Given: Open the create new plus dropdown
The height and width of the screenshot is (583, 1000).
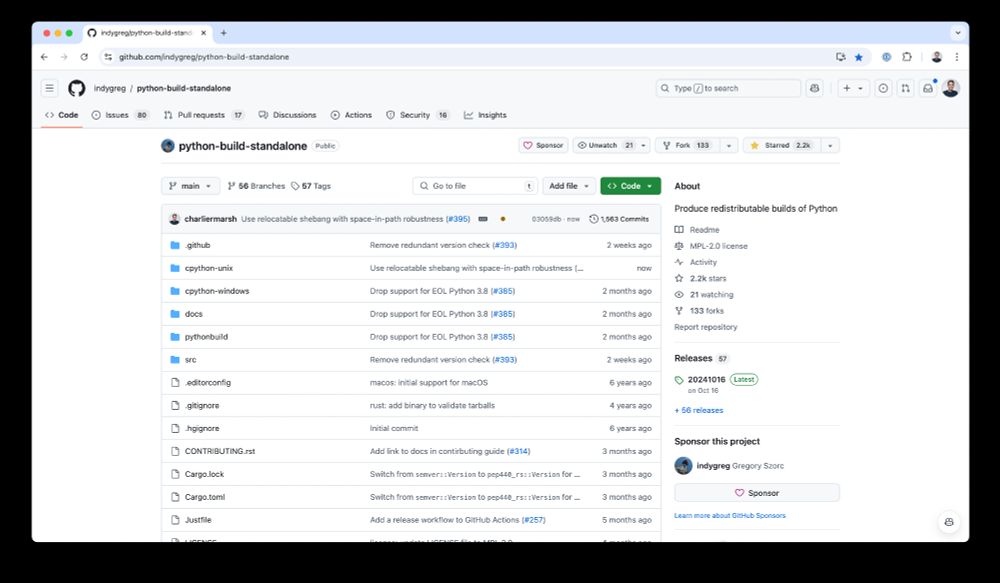Looking at the screenshot, I should tap(853, 88).
